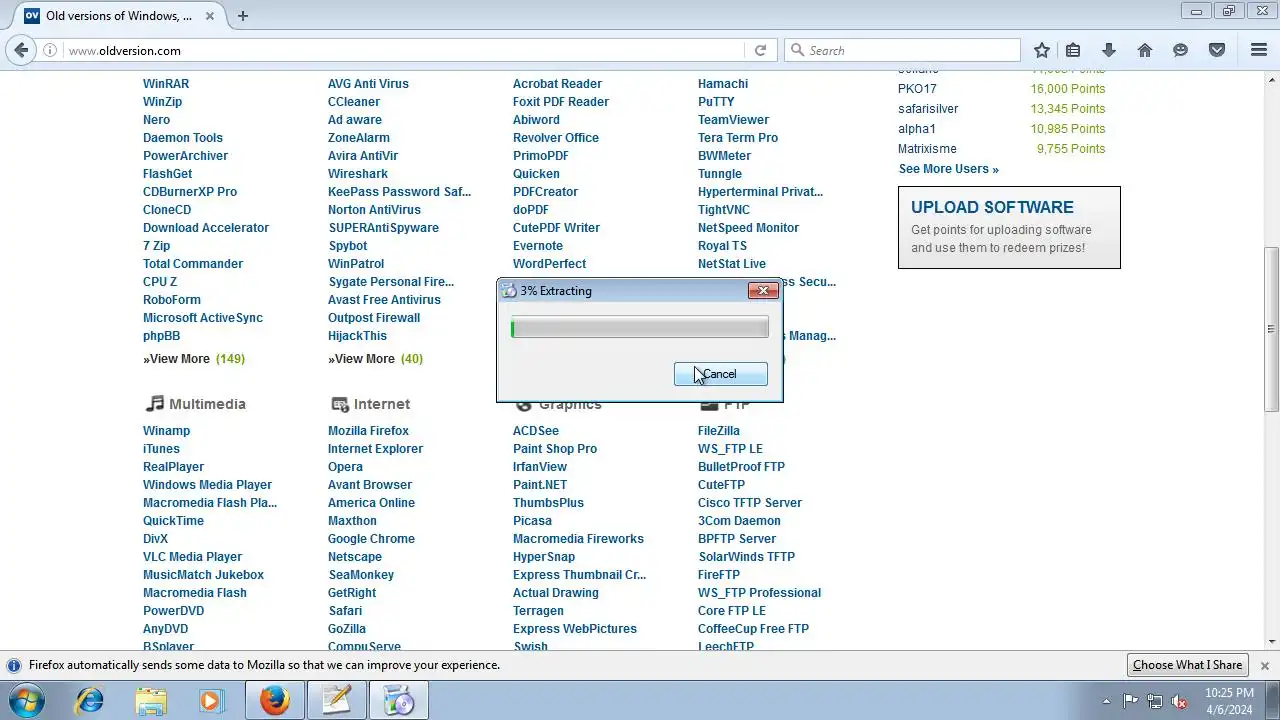Open the Picasa link
The height and width of the screenshot is (720, 1280).
click(532, 521)
